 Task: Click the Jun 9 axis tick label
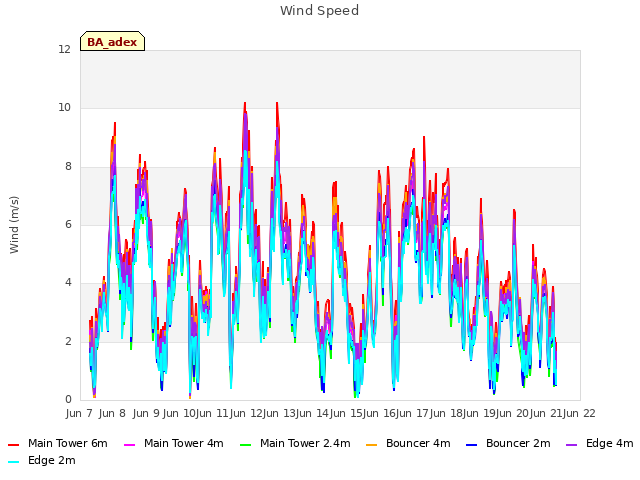click(146, 413)
